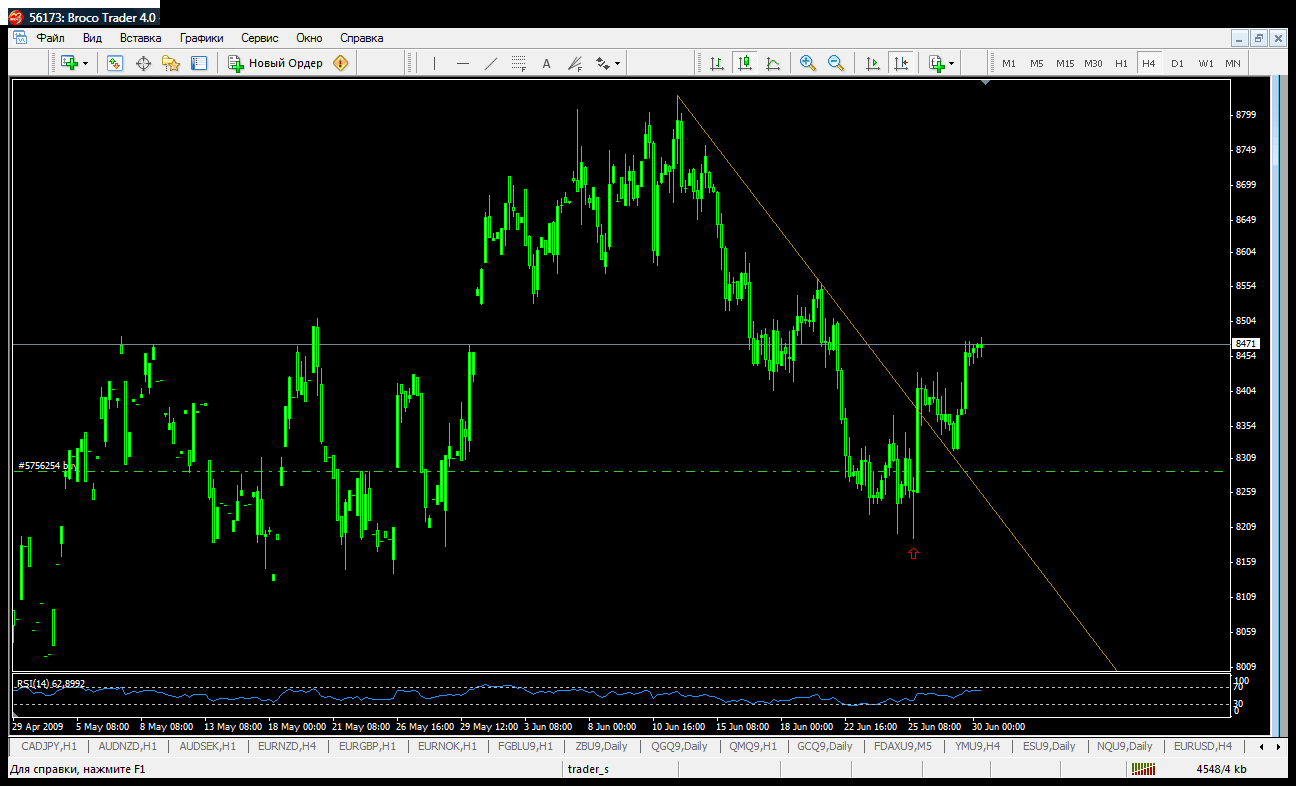This screenshot has width=1296, height=786.
Task: Toggle chart auto scroll
Action: tap(873, 63)
